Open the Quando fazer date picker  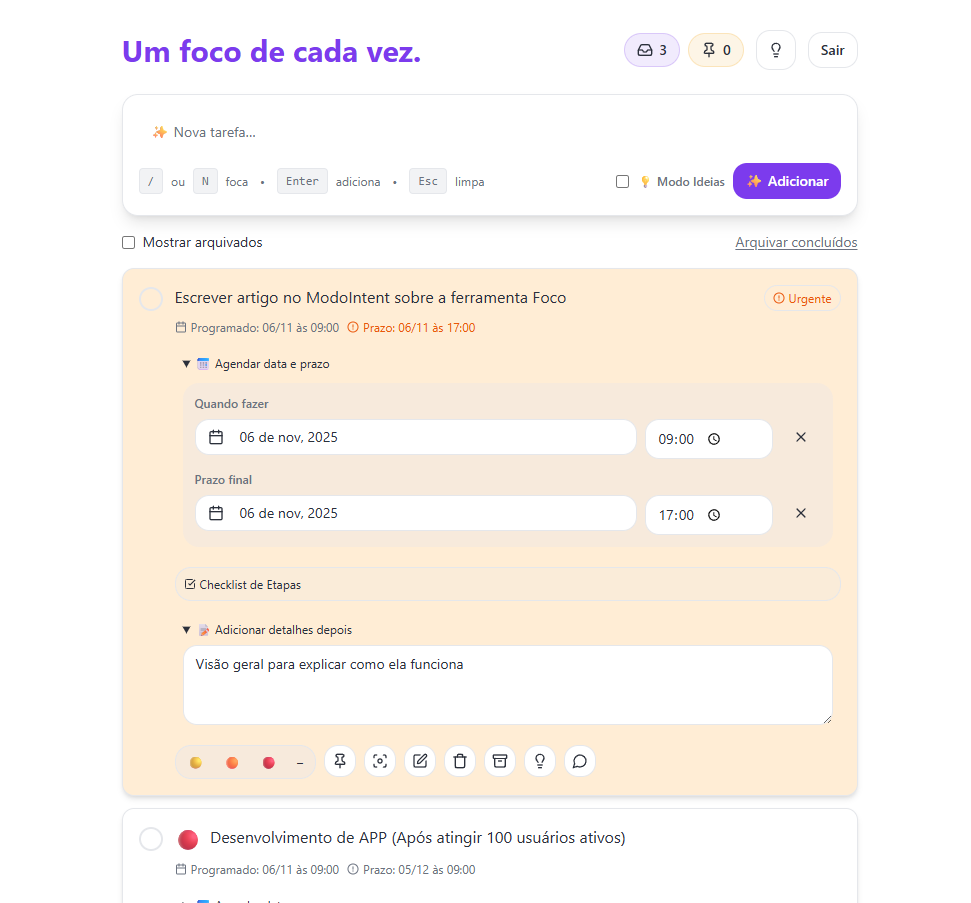(x=415, y=437)
